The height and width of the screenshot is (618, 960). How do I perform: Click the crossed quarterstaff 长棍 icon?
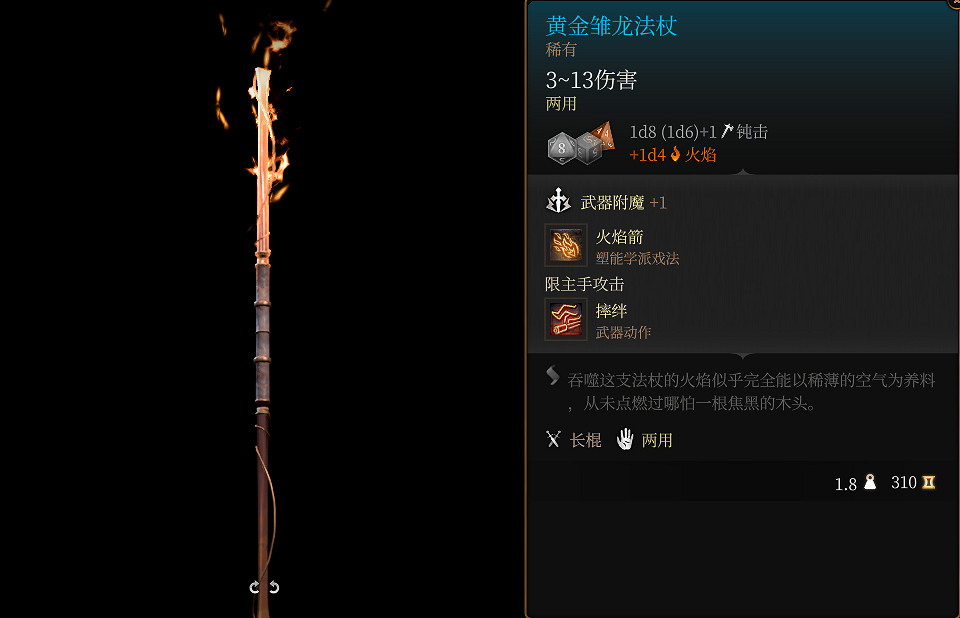(x=553, y=439)
